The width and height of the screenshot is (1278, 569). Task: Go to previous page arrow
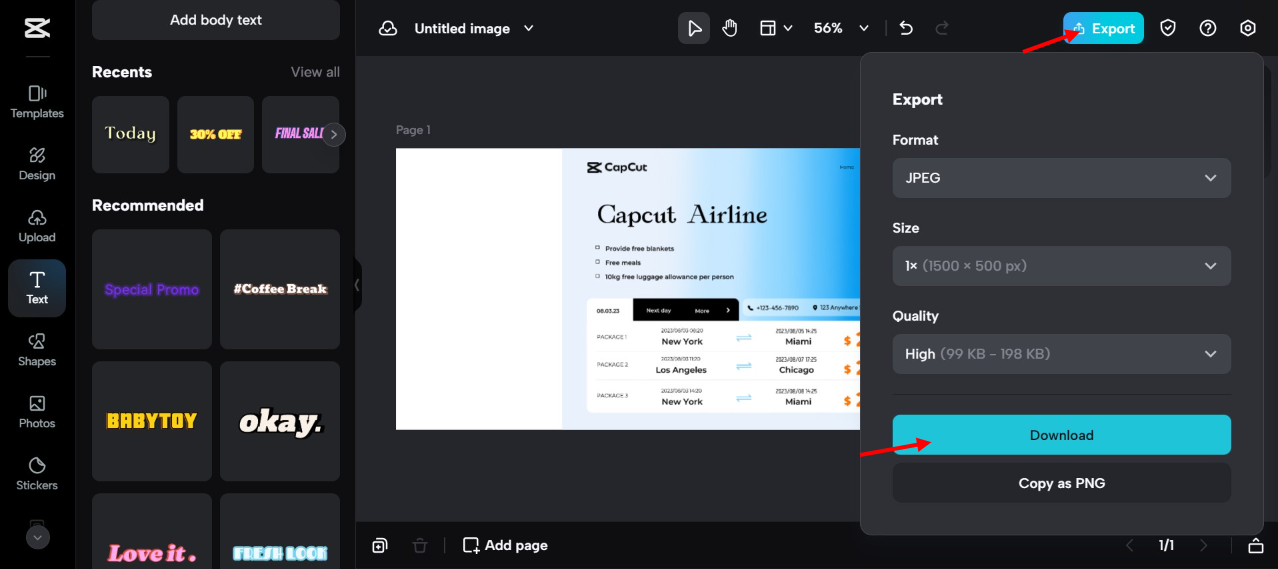pos(1130,545)
